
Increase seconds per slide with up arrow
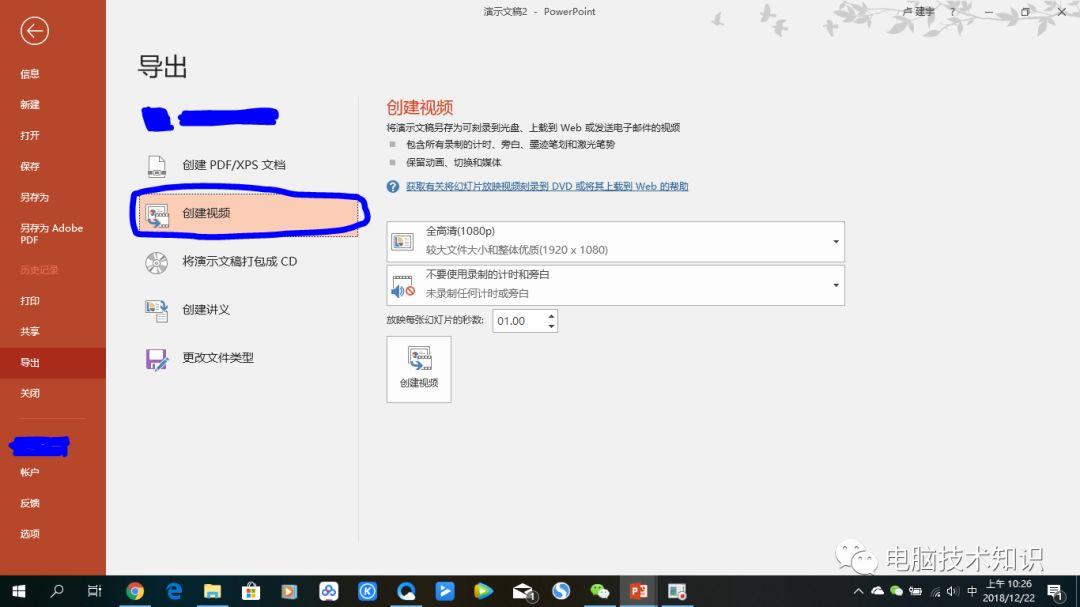coord(551,316)
